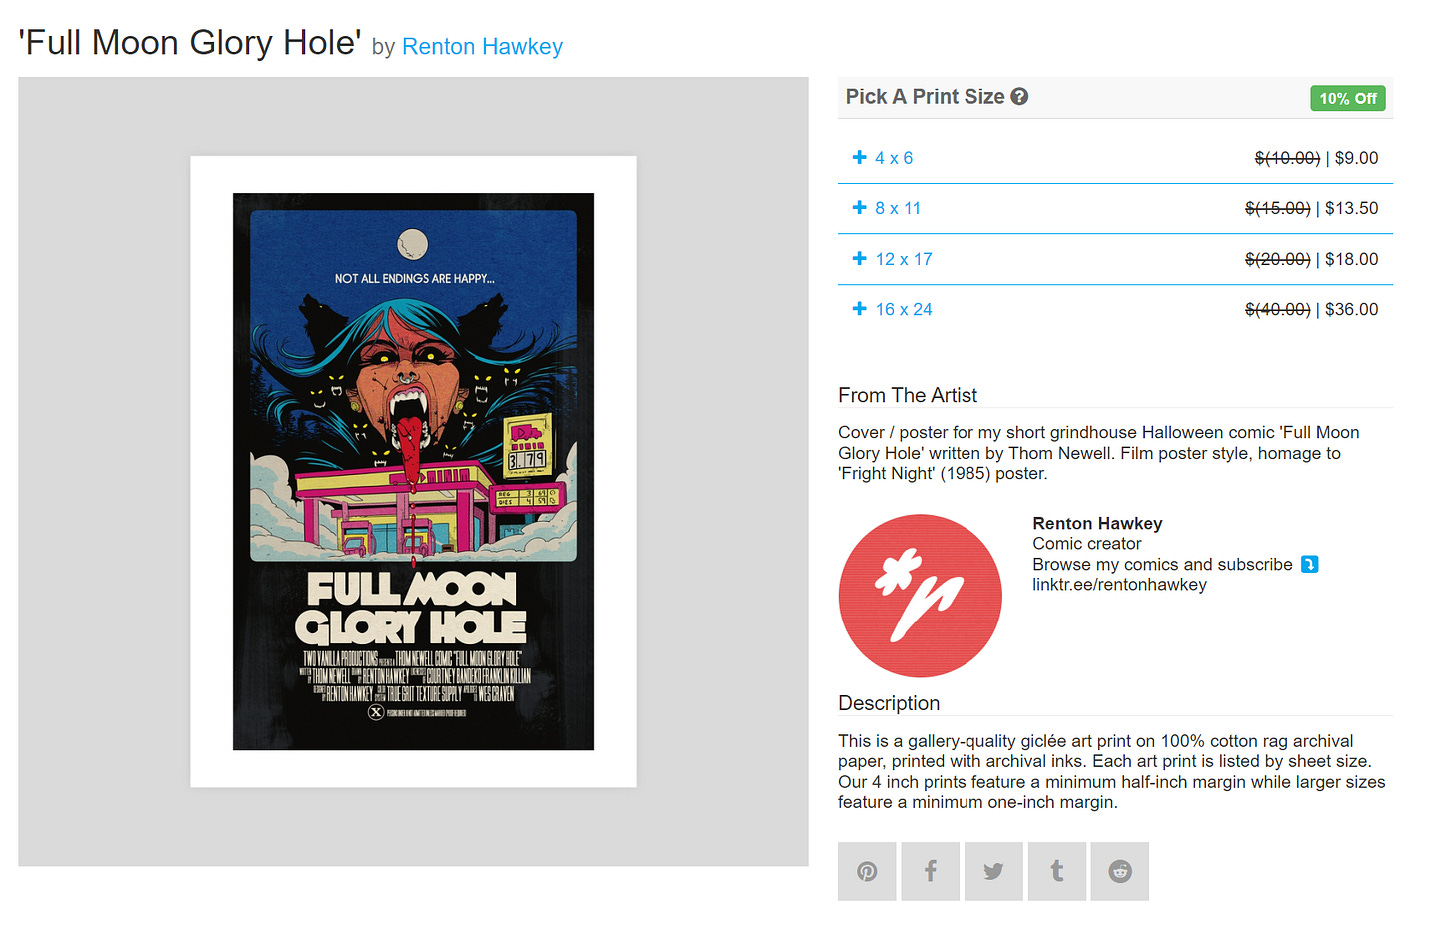Click the help icon beside Pick A Print Size
Image resolution: width=1456 pixels, height=935 pixels.
[1019, 97]
